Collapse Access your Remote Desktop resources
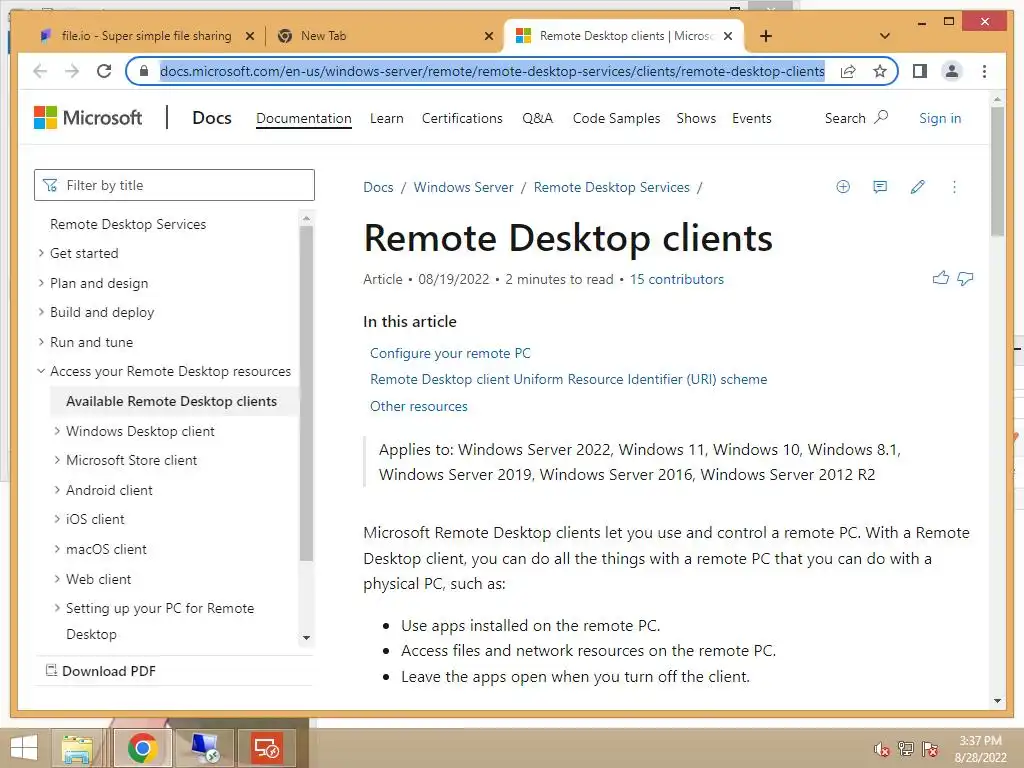Image resolution: width=1024 pixels, height=768 pixels. coord(41,371)
